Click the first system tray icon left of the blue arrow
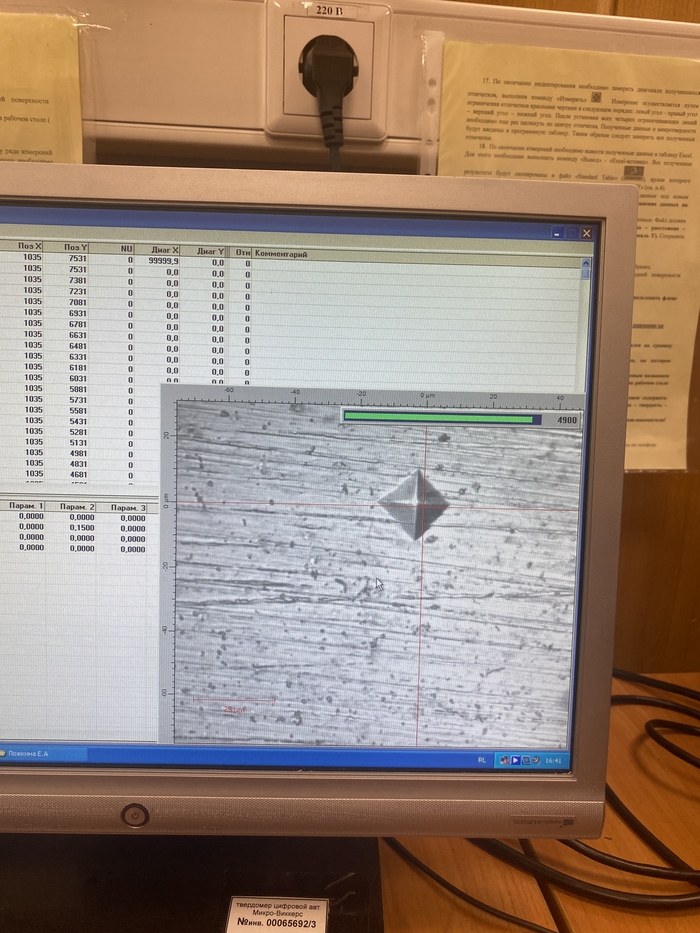 [505, 760]
